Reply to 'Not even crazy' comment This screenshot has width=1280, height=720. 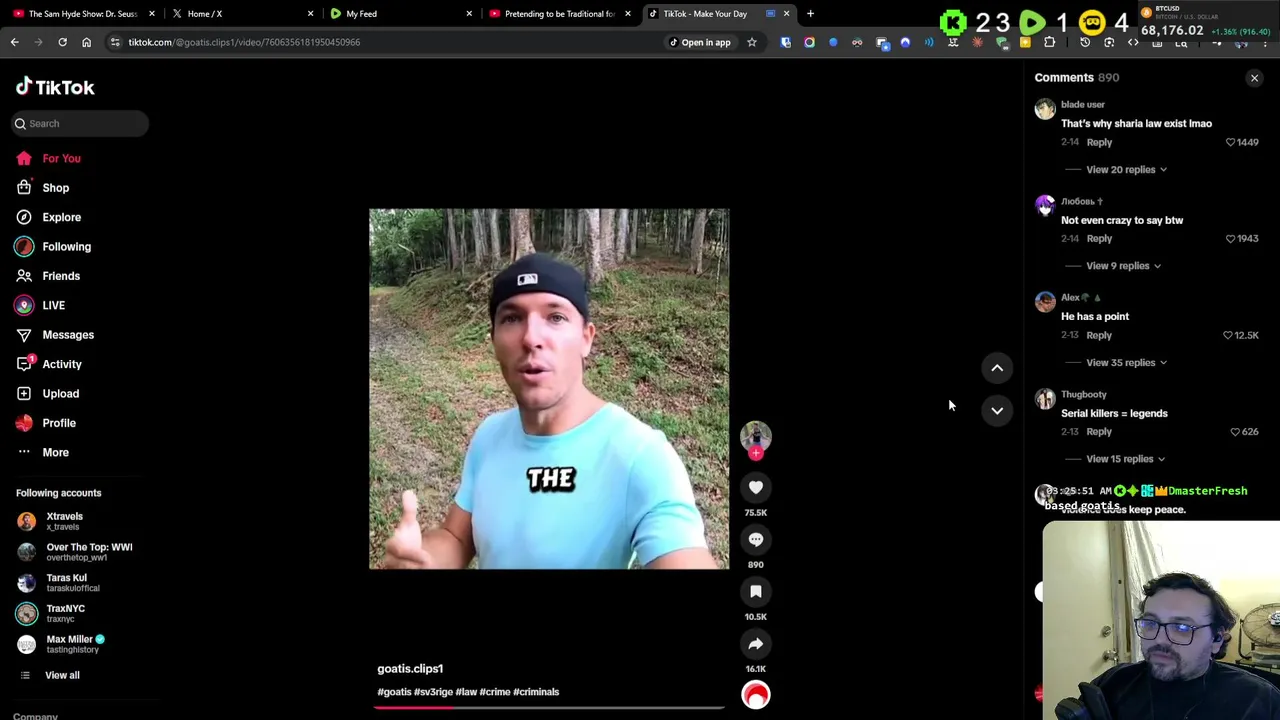[x=1099, y=239]
